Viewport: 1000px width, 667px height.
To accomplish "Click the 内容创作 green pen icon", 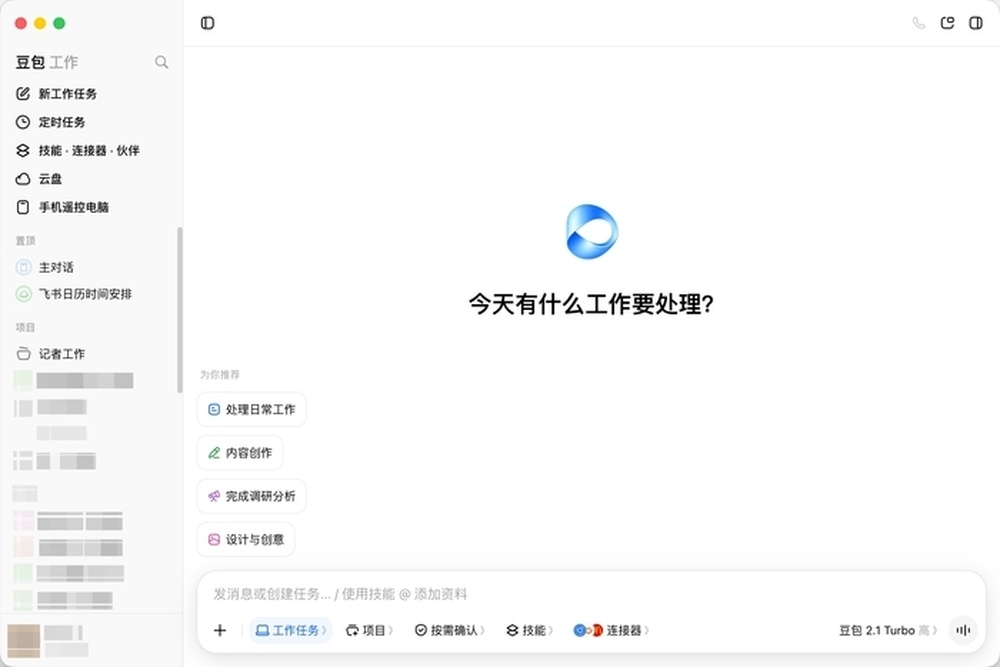I will [x=214, y=453].
